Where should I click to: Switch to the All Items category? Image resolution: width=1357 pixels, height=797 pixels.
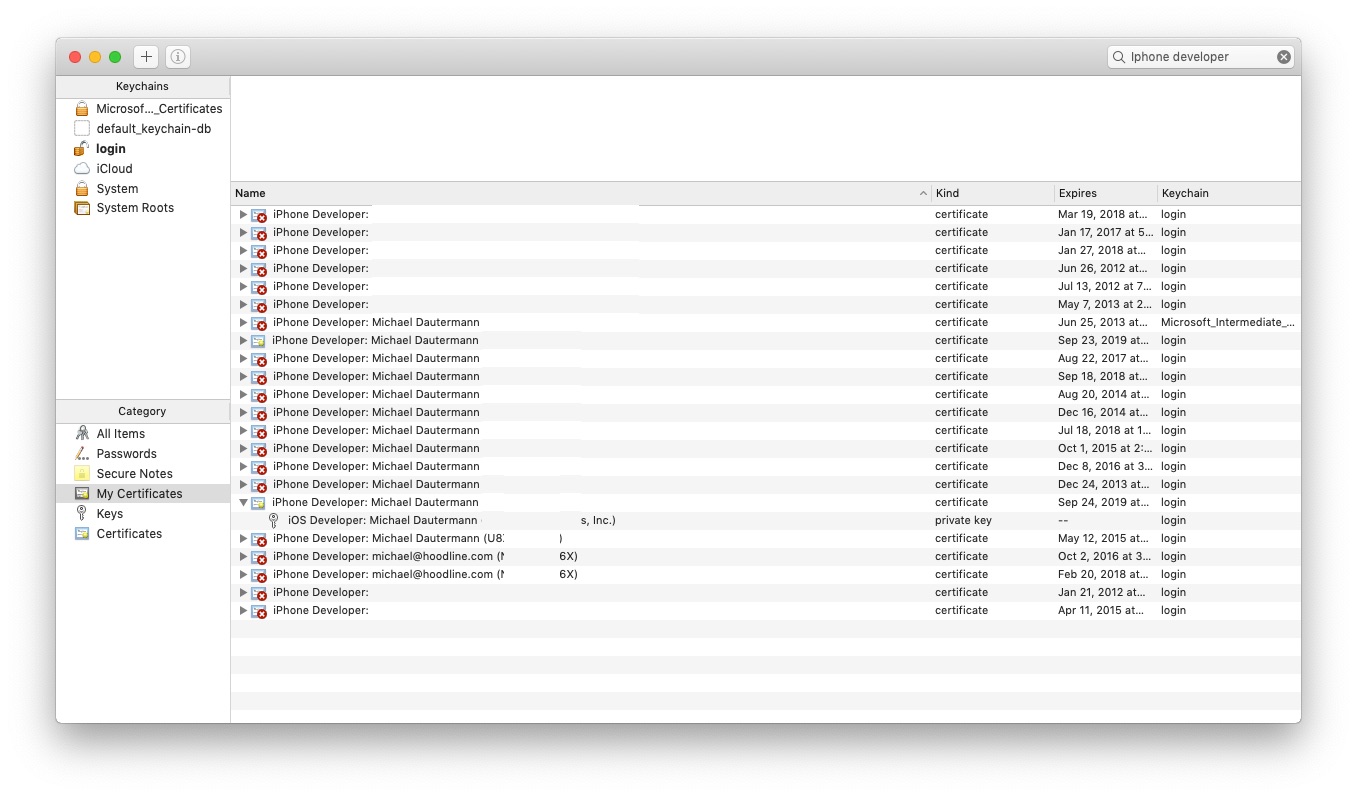point(120,433)
